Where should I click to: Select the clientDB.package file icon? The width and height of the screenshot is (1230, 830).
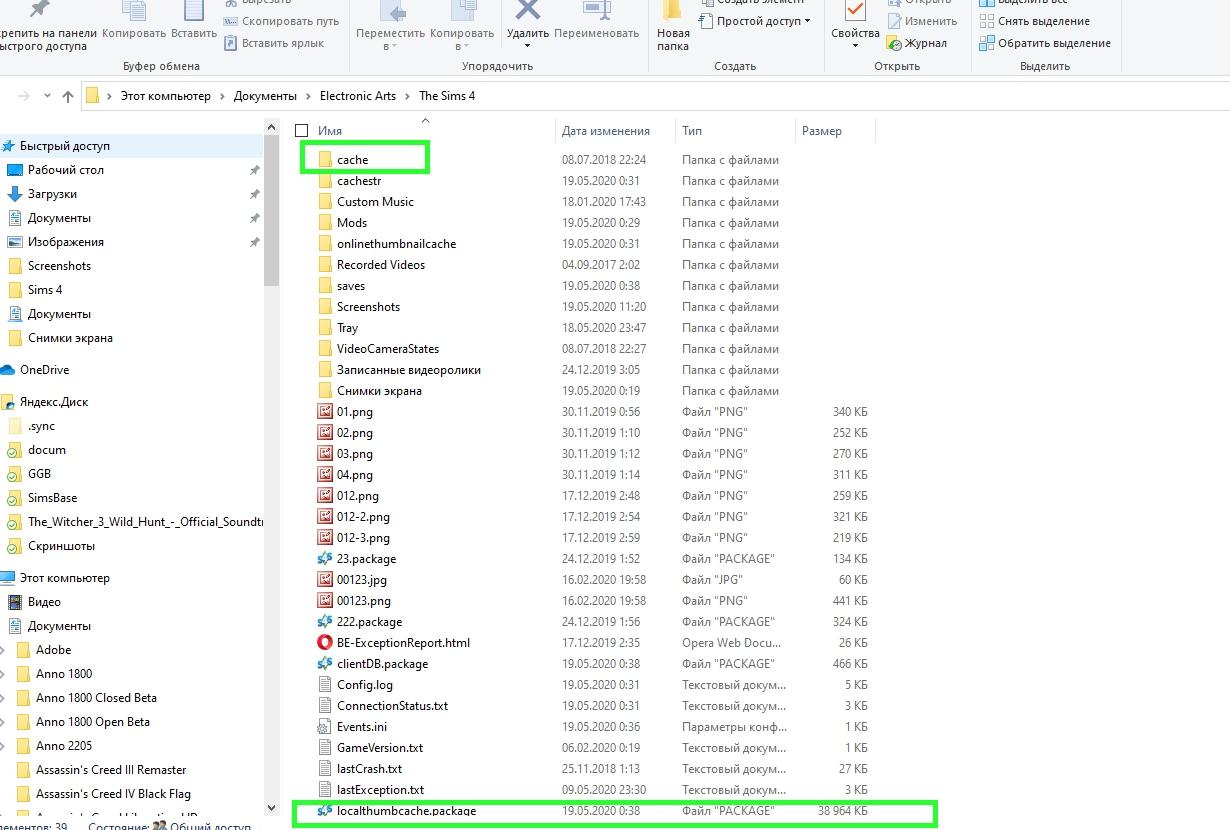pos(325,664)
